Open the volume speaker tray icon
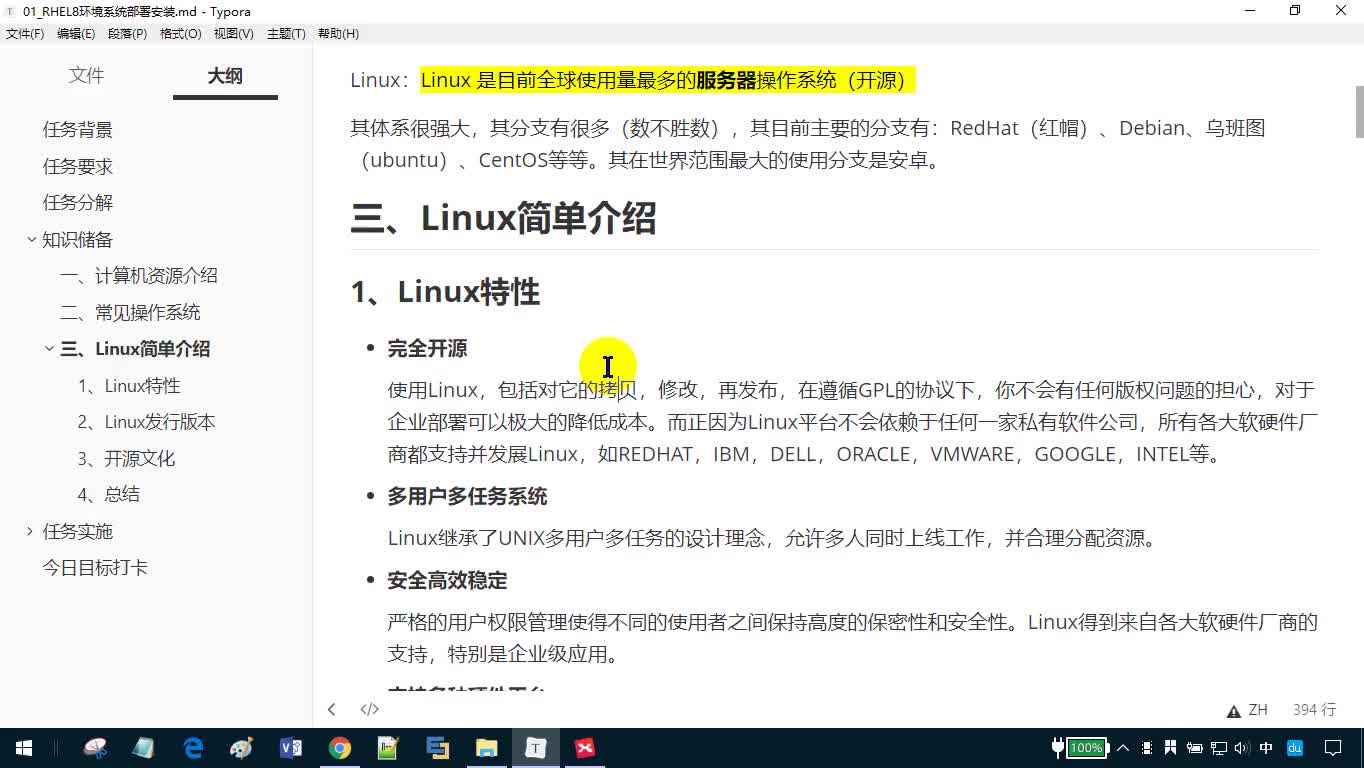This screenshot has width=1364, height=768. [x=1242, y=748]
